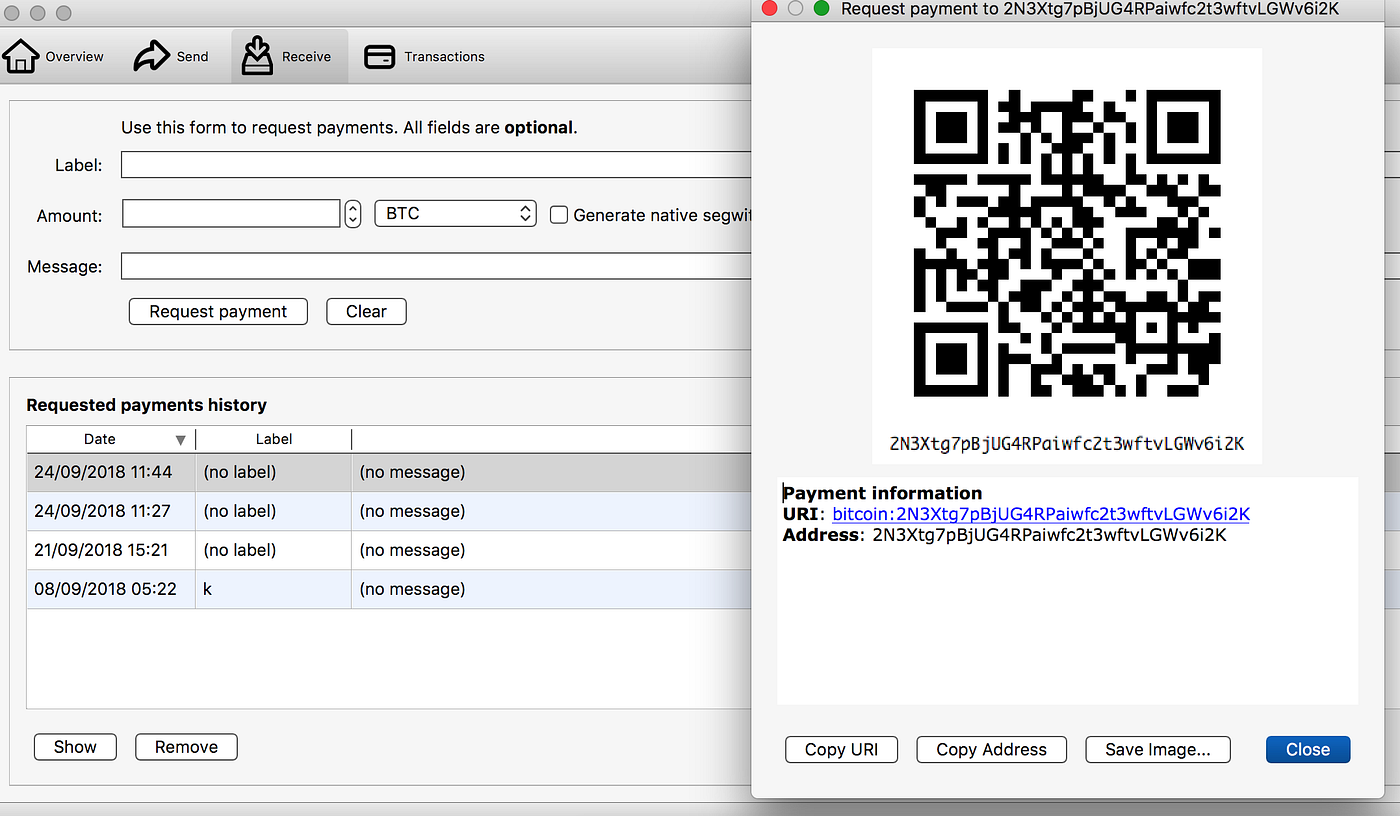1400x816 pixels.
Task: Click address caption under QR code
Action: (1067, 444)
